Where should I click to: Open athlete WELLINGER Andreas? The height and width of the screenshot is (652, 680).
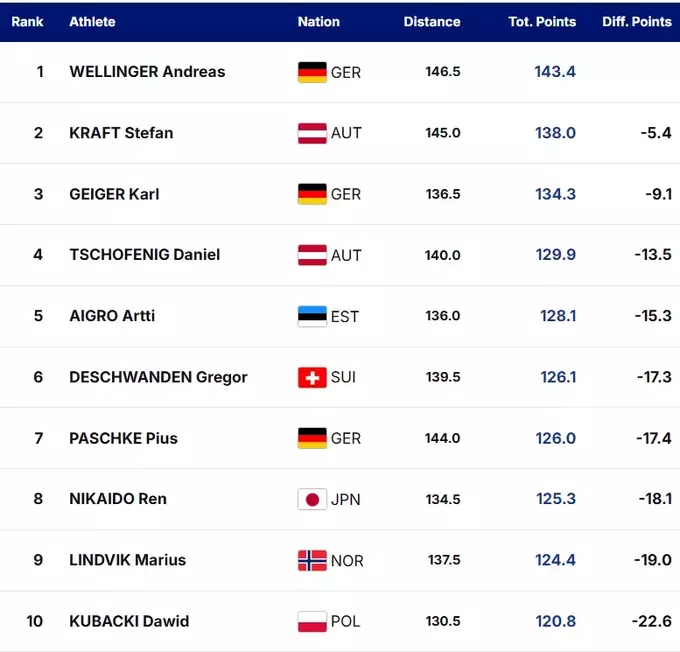point(147,72)
